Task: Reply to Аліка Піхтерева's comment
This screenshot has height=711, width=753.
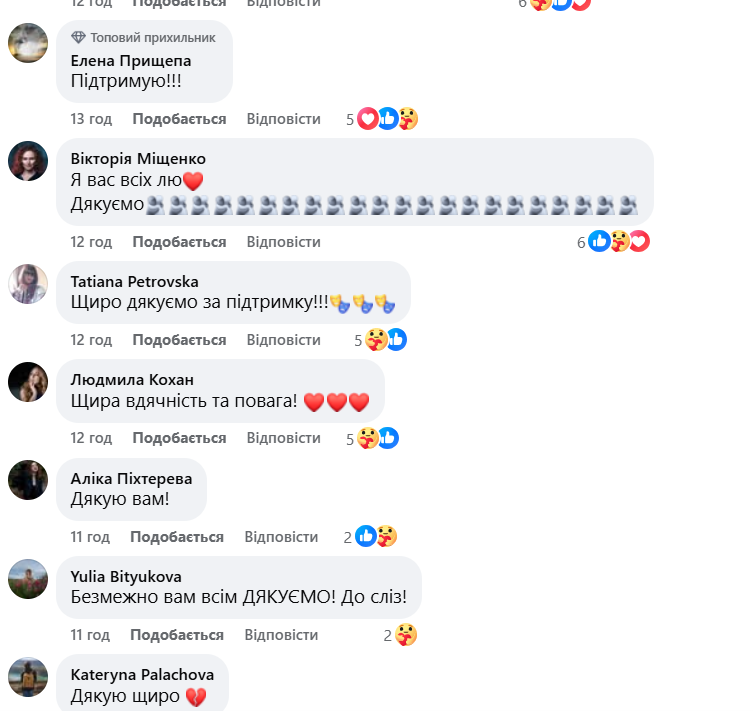Action: 281,537
